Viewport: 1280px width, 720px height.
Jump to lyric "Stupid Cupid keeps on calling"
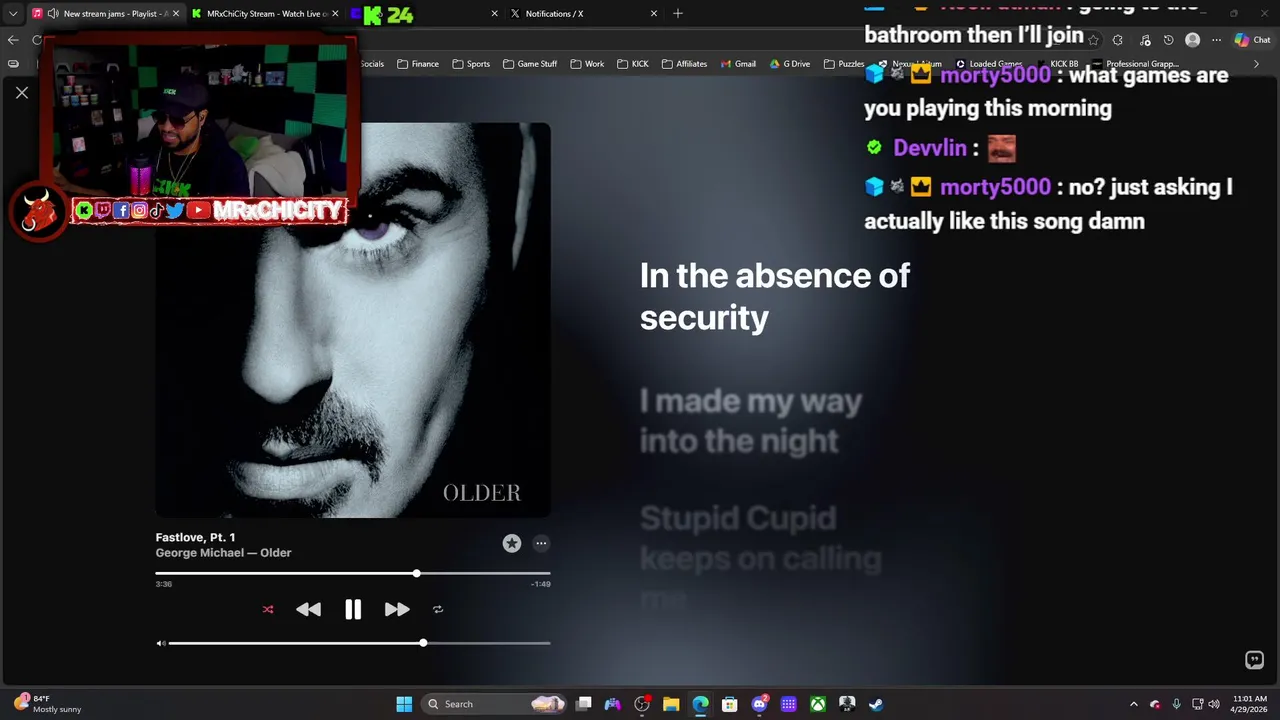pyautogui.click(x=760, y=538)
